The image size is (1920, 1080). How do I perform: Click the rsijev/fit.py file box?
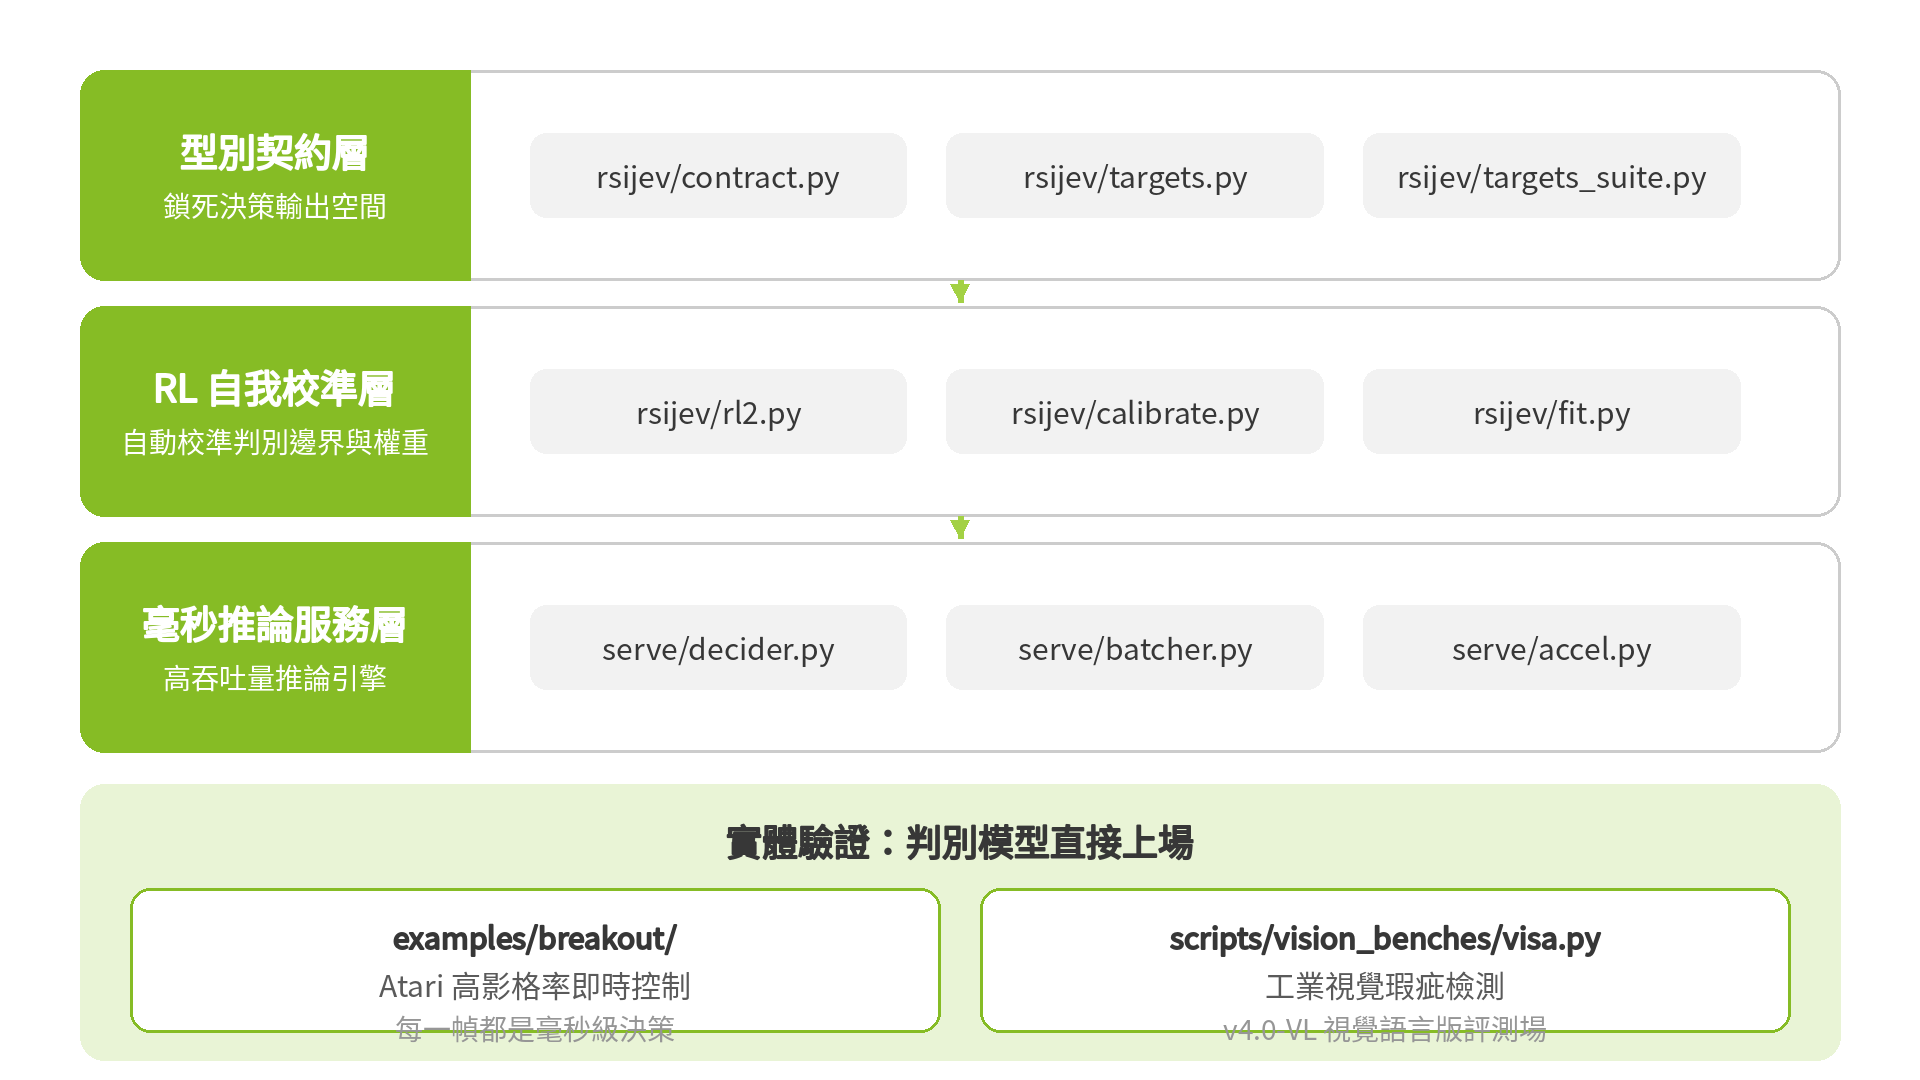[1551, 412]
